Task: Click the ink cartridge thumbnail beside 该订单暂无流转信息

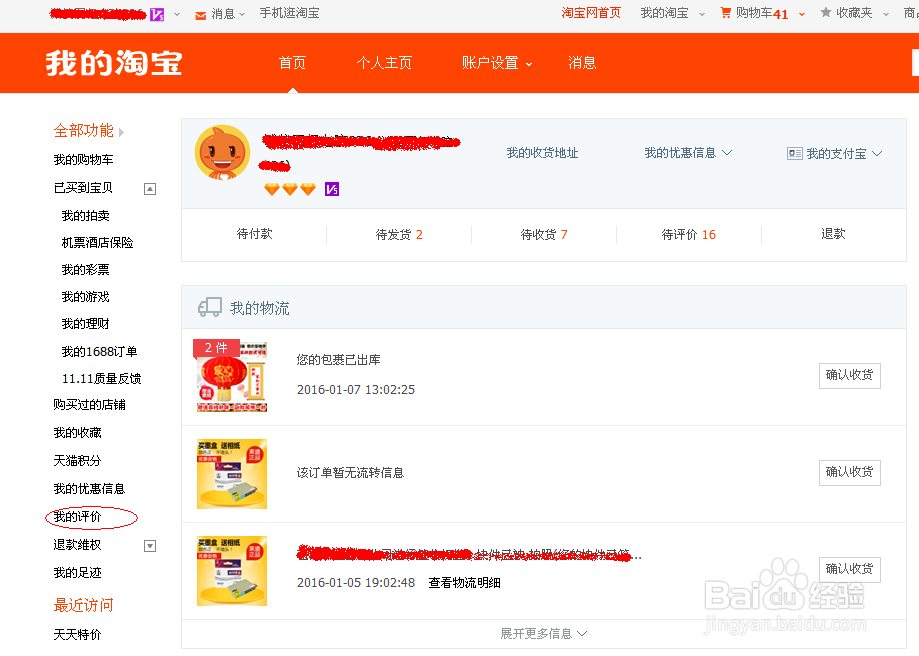Action: 232,474
